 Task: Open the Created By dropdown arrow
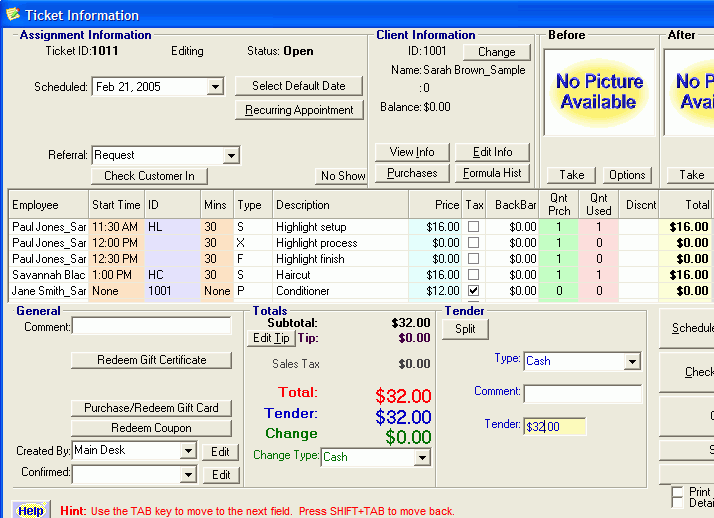pos(188,451)
